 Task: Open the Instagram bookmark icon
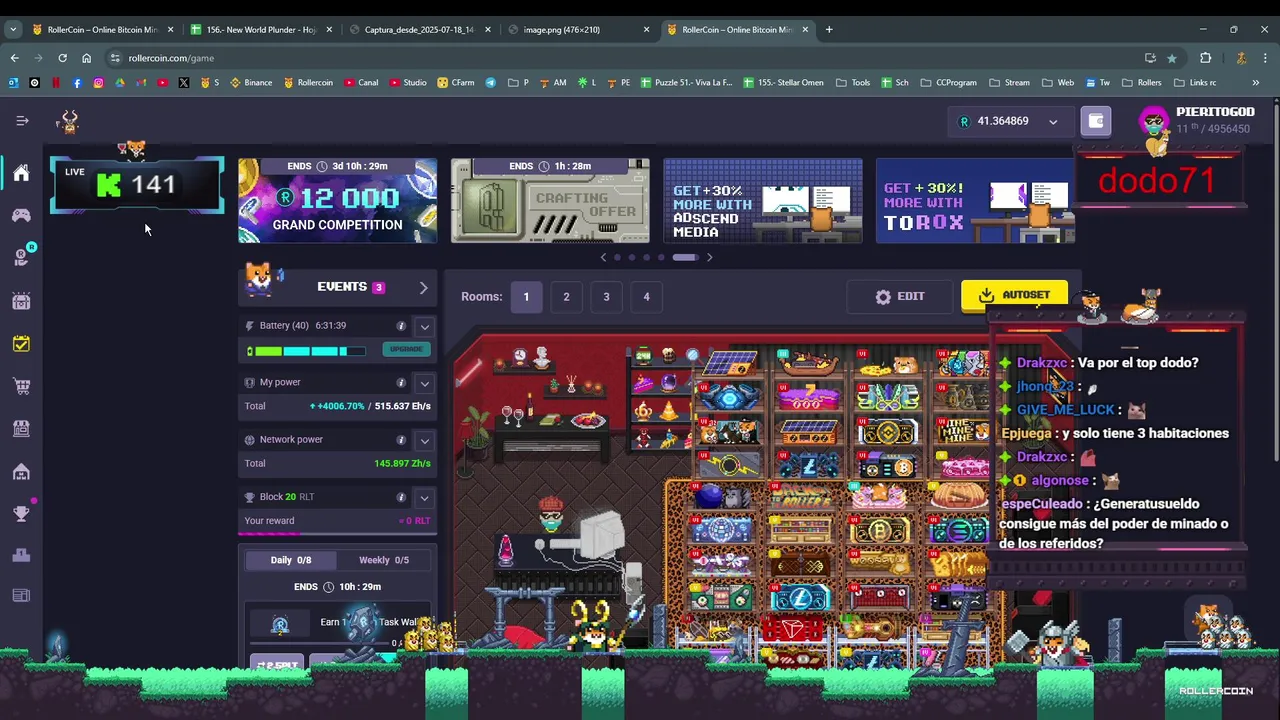pyautogui.click(x=98, y=82)
